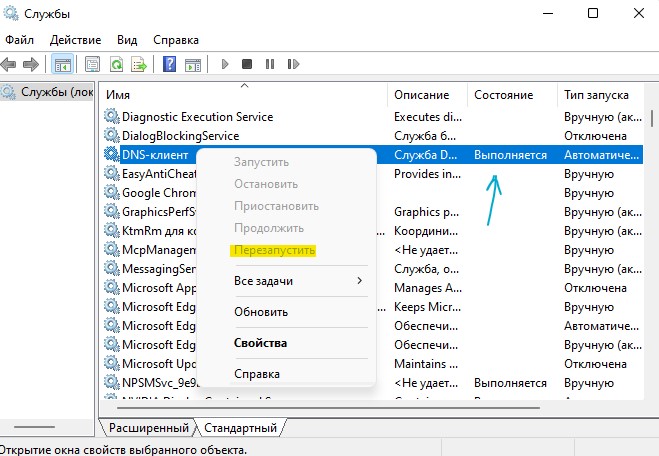Open the Справка menu in menu bar
The image size is (659, 456).
176,40
